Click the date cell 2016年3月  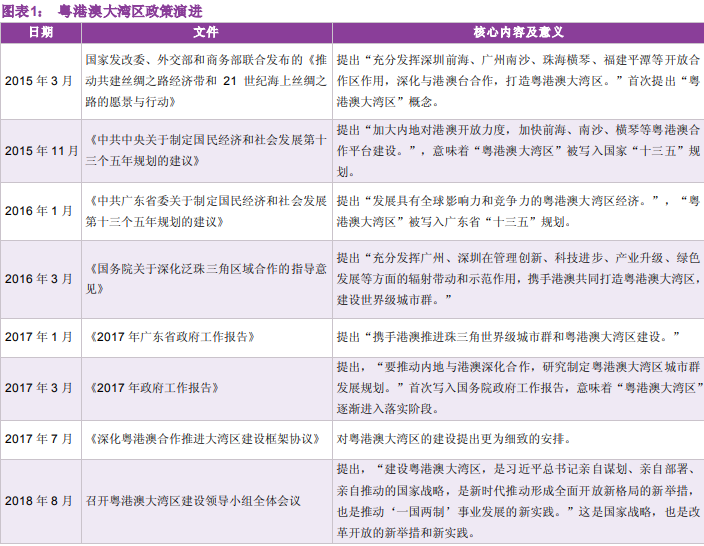39,279
